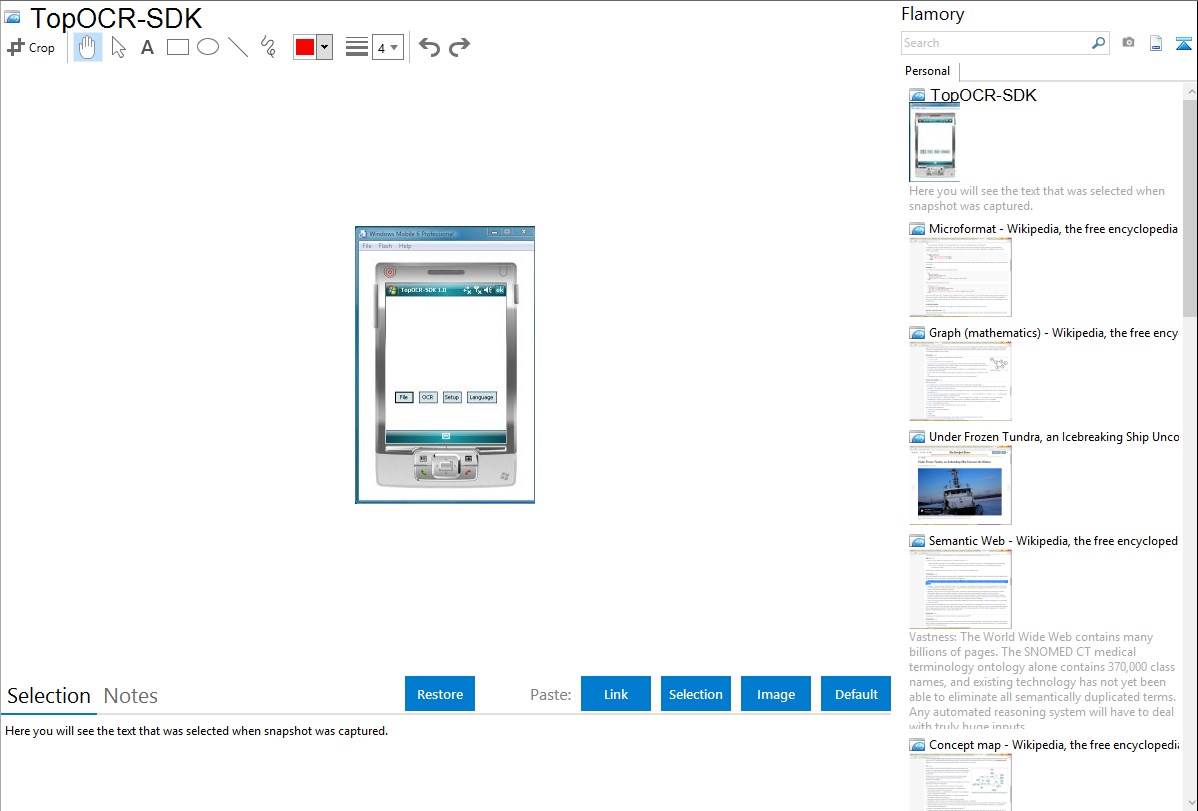Redo the last undone edit
The image size is (1198, 811).
pyautogui.click(x=459, y=47)
